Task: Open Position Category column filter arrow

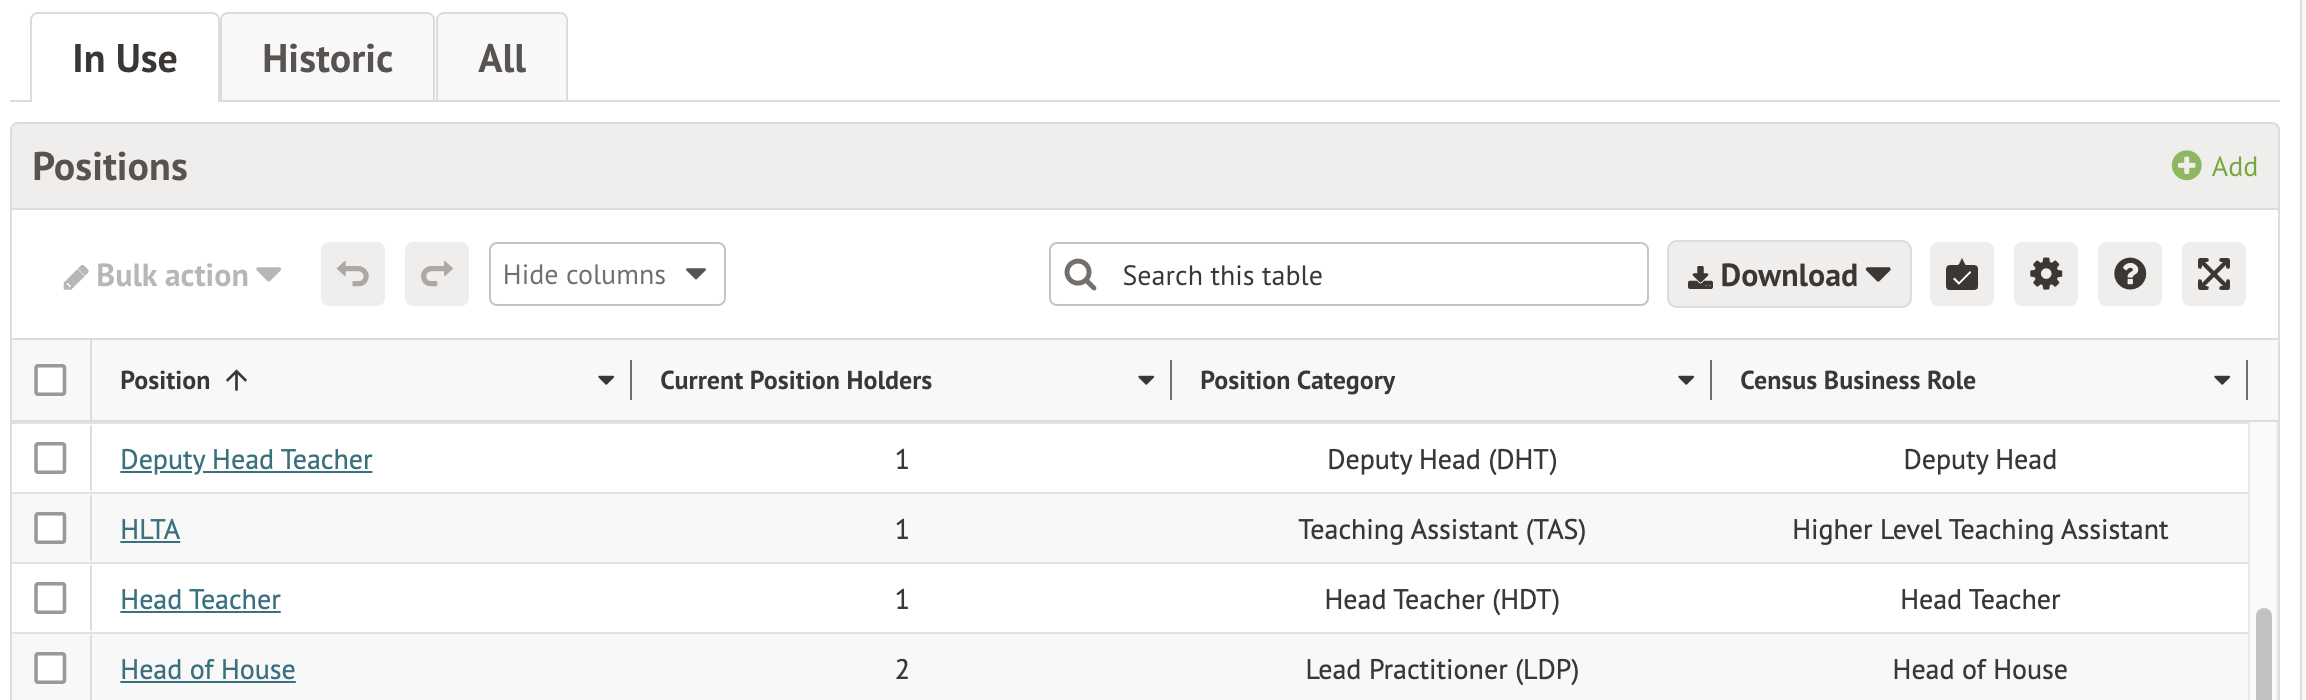Action: pyautogui.click(x=1686, y=380)
